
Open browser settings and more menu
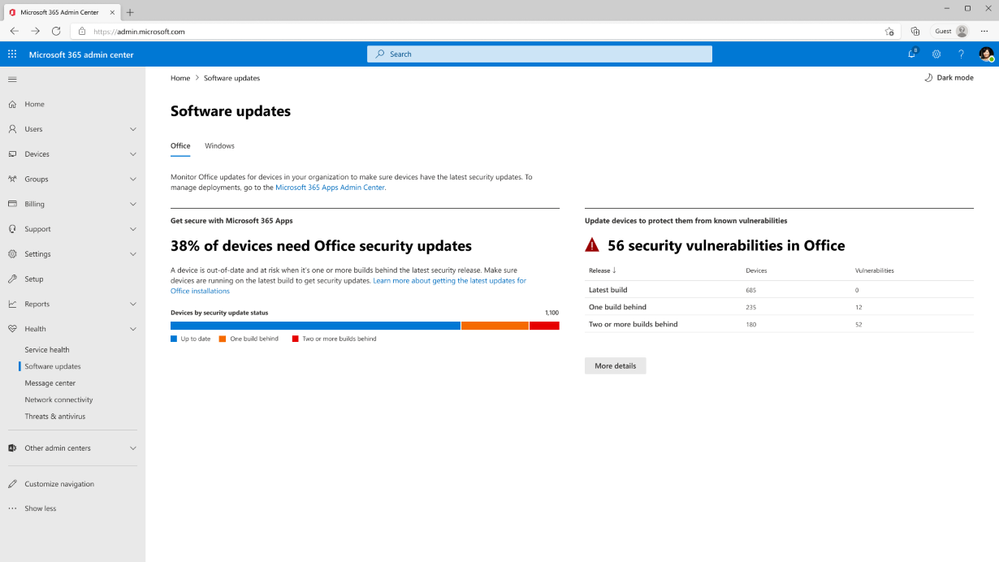(x=984, y=31)
